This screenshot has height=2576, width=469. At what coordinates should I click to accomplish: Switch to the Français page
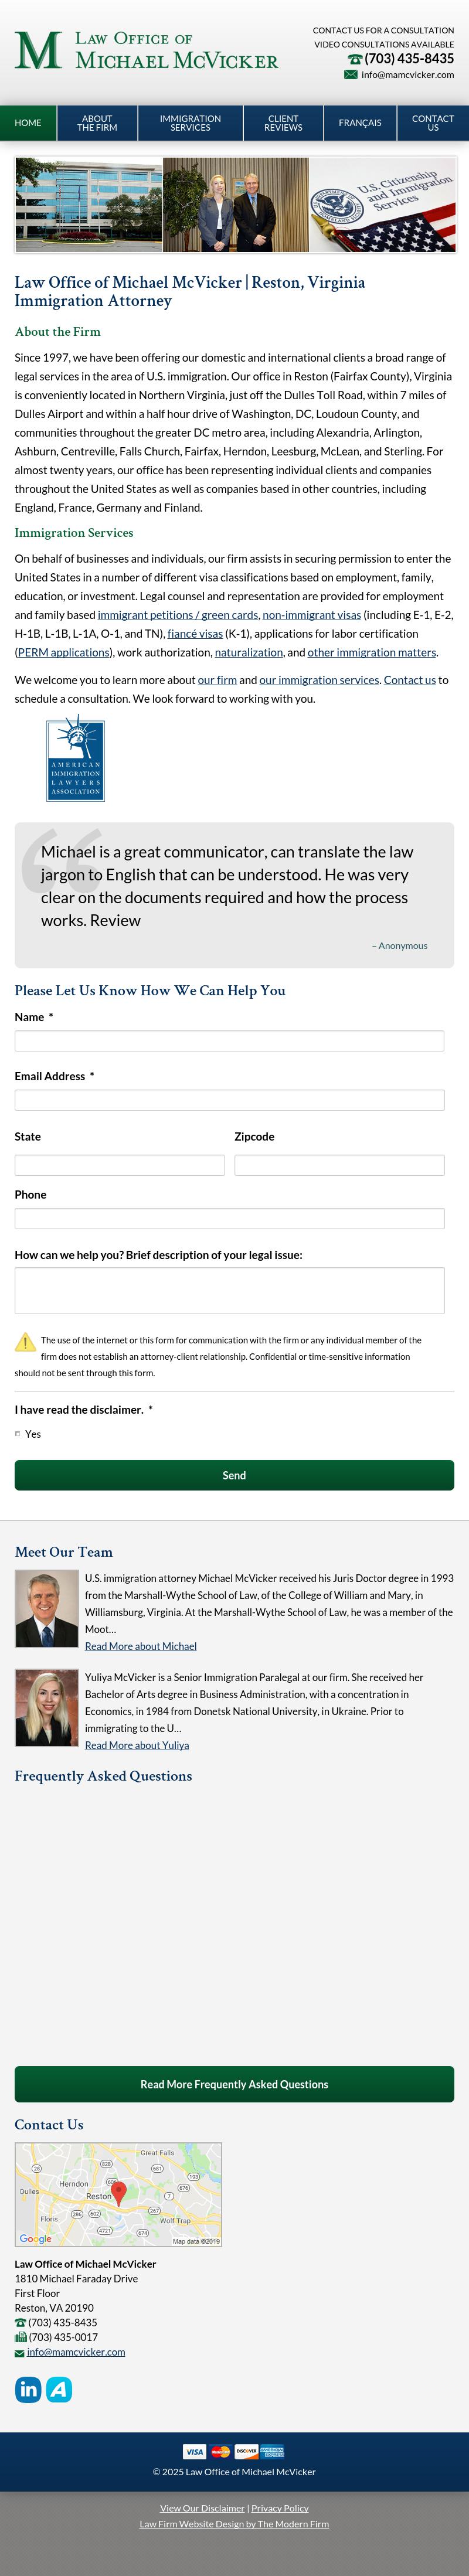(x=360, y=123)
